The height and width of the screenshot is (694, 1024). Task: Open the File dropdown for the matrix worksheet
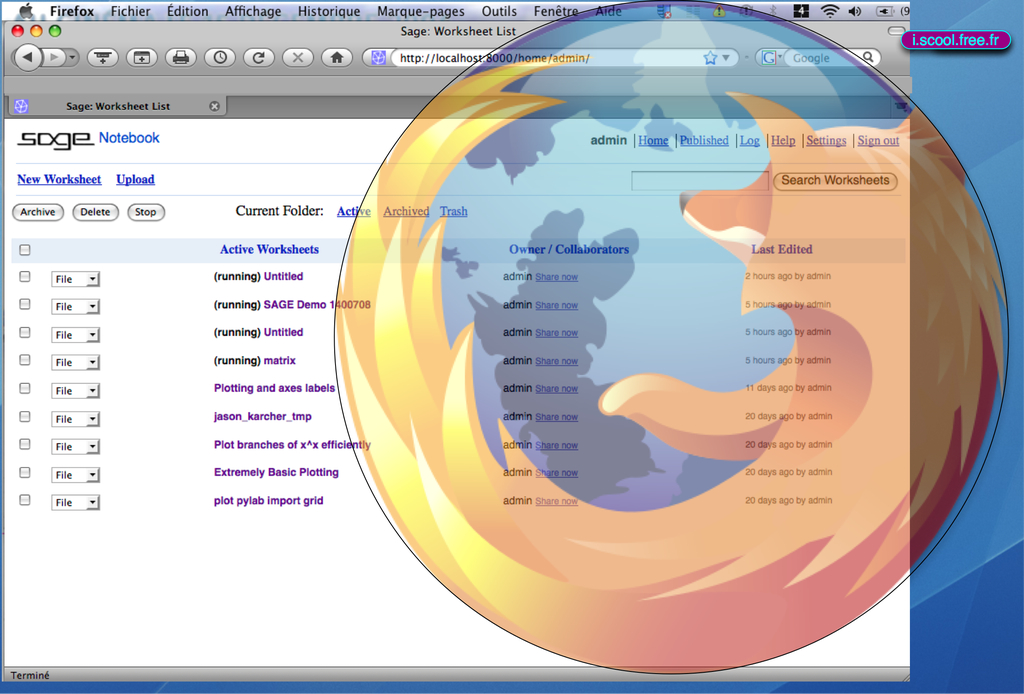pos(75,363)
